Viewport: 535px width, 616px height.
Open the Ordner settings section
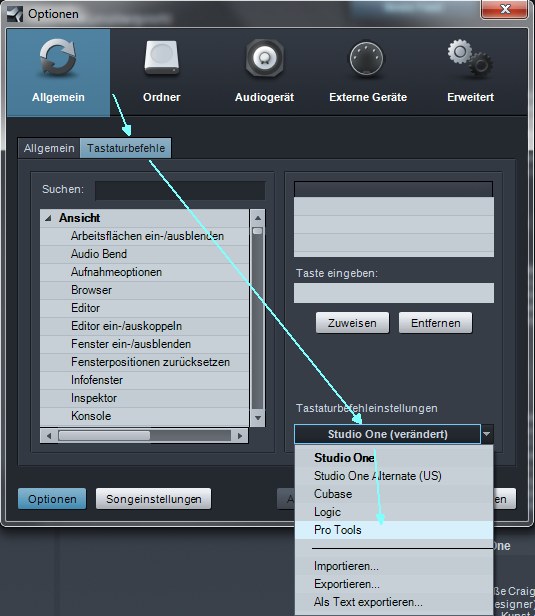[x=161, y=72]
